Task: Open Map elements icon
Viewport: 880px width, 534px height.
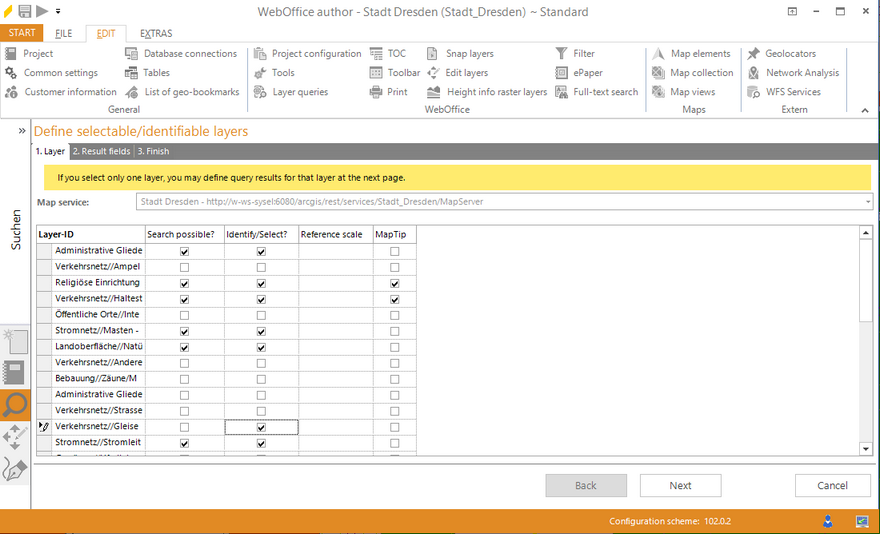Action: 658,53
